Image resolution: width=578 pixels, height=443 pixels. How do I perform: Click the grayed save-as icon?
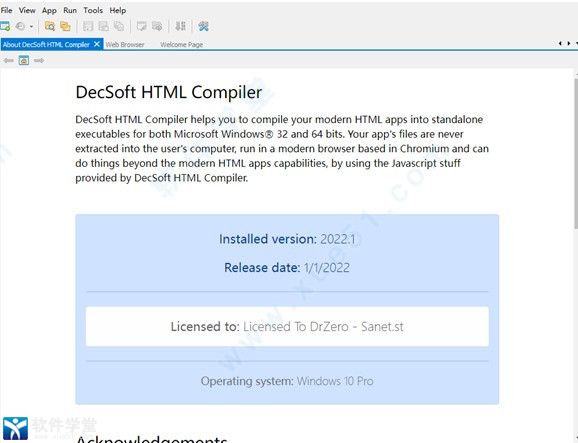click(104, 26)
